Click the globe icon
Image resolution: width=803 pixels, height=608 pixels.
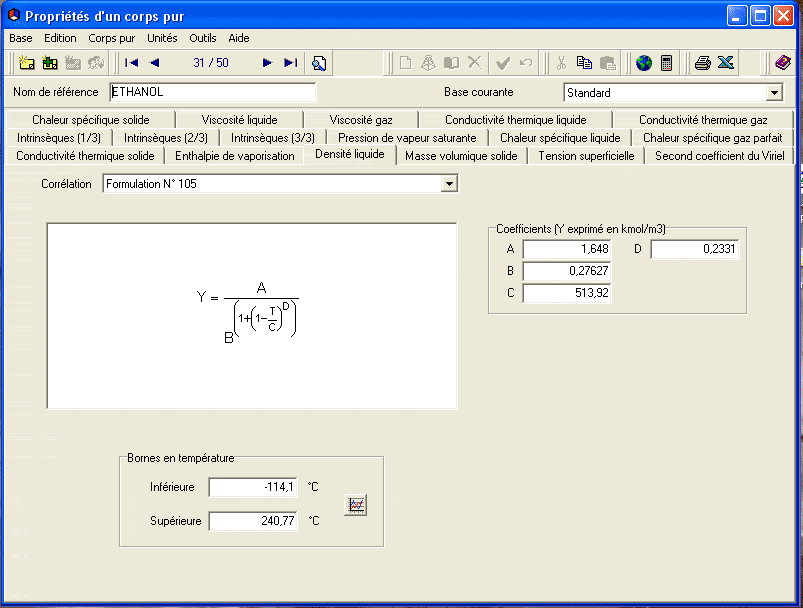[644, 63]
